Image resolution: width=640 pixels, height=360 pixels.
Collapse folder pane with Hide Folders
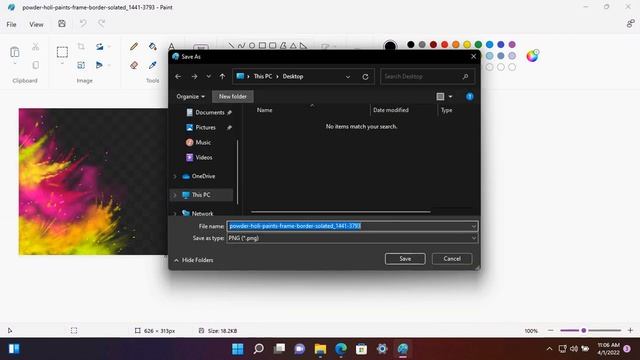pos(193,260)
